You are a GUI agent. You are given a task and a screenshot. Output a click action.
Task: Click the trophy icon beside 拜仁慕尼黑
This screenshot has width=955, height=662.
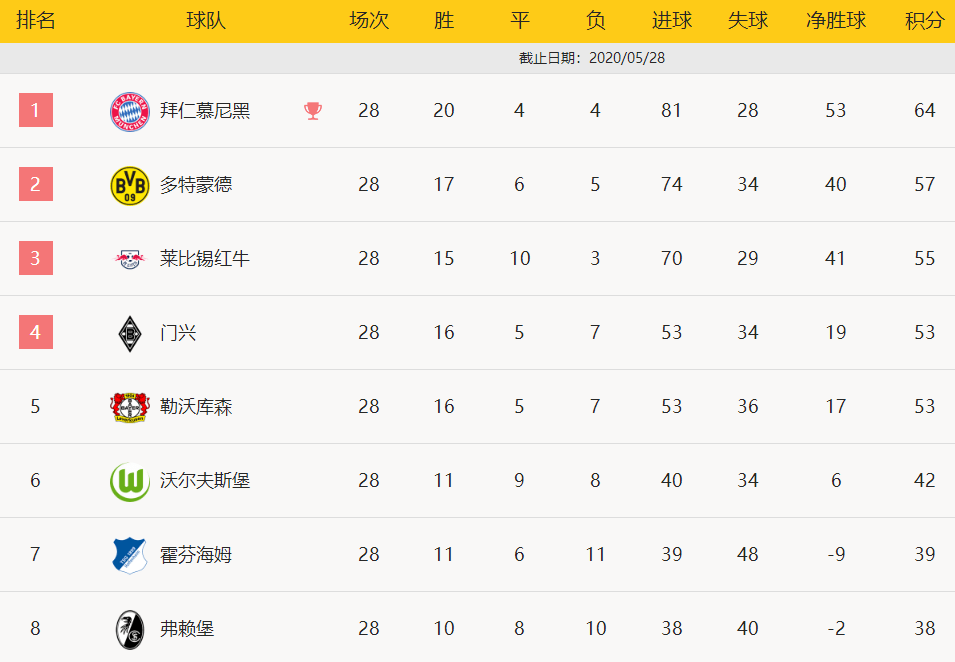pyautogui.click(x=313, y=111)
